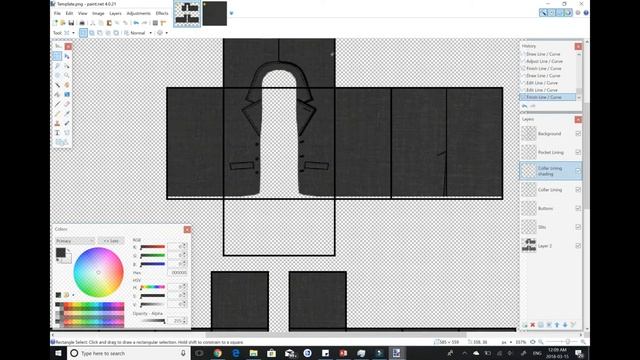Viewport: 640px width, 360px height.
Task: Click the red R slider in Colors
Action: [153, 247]
